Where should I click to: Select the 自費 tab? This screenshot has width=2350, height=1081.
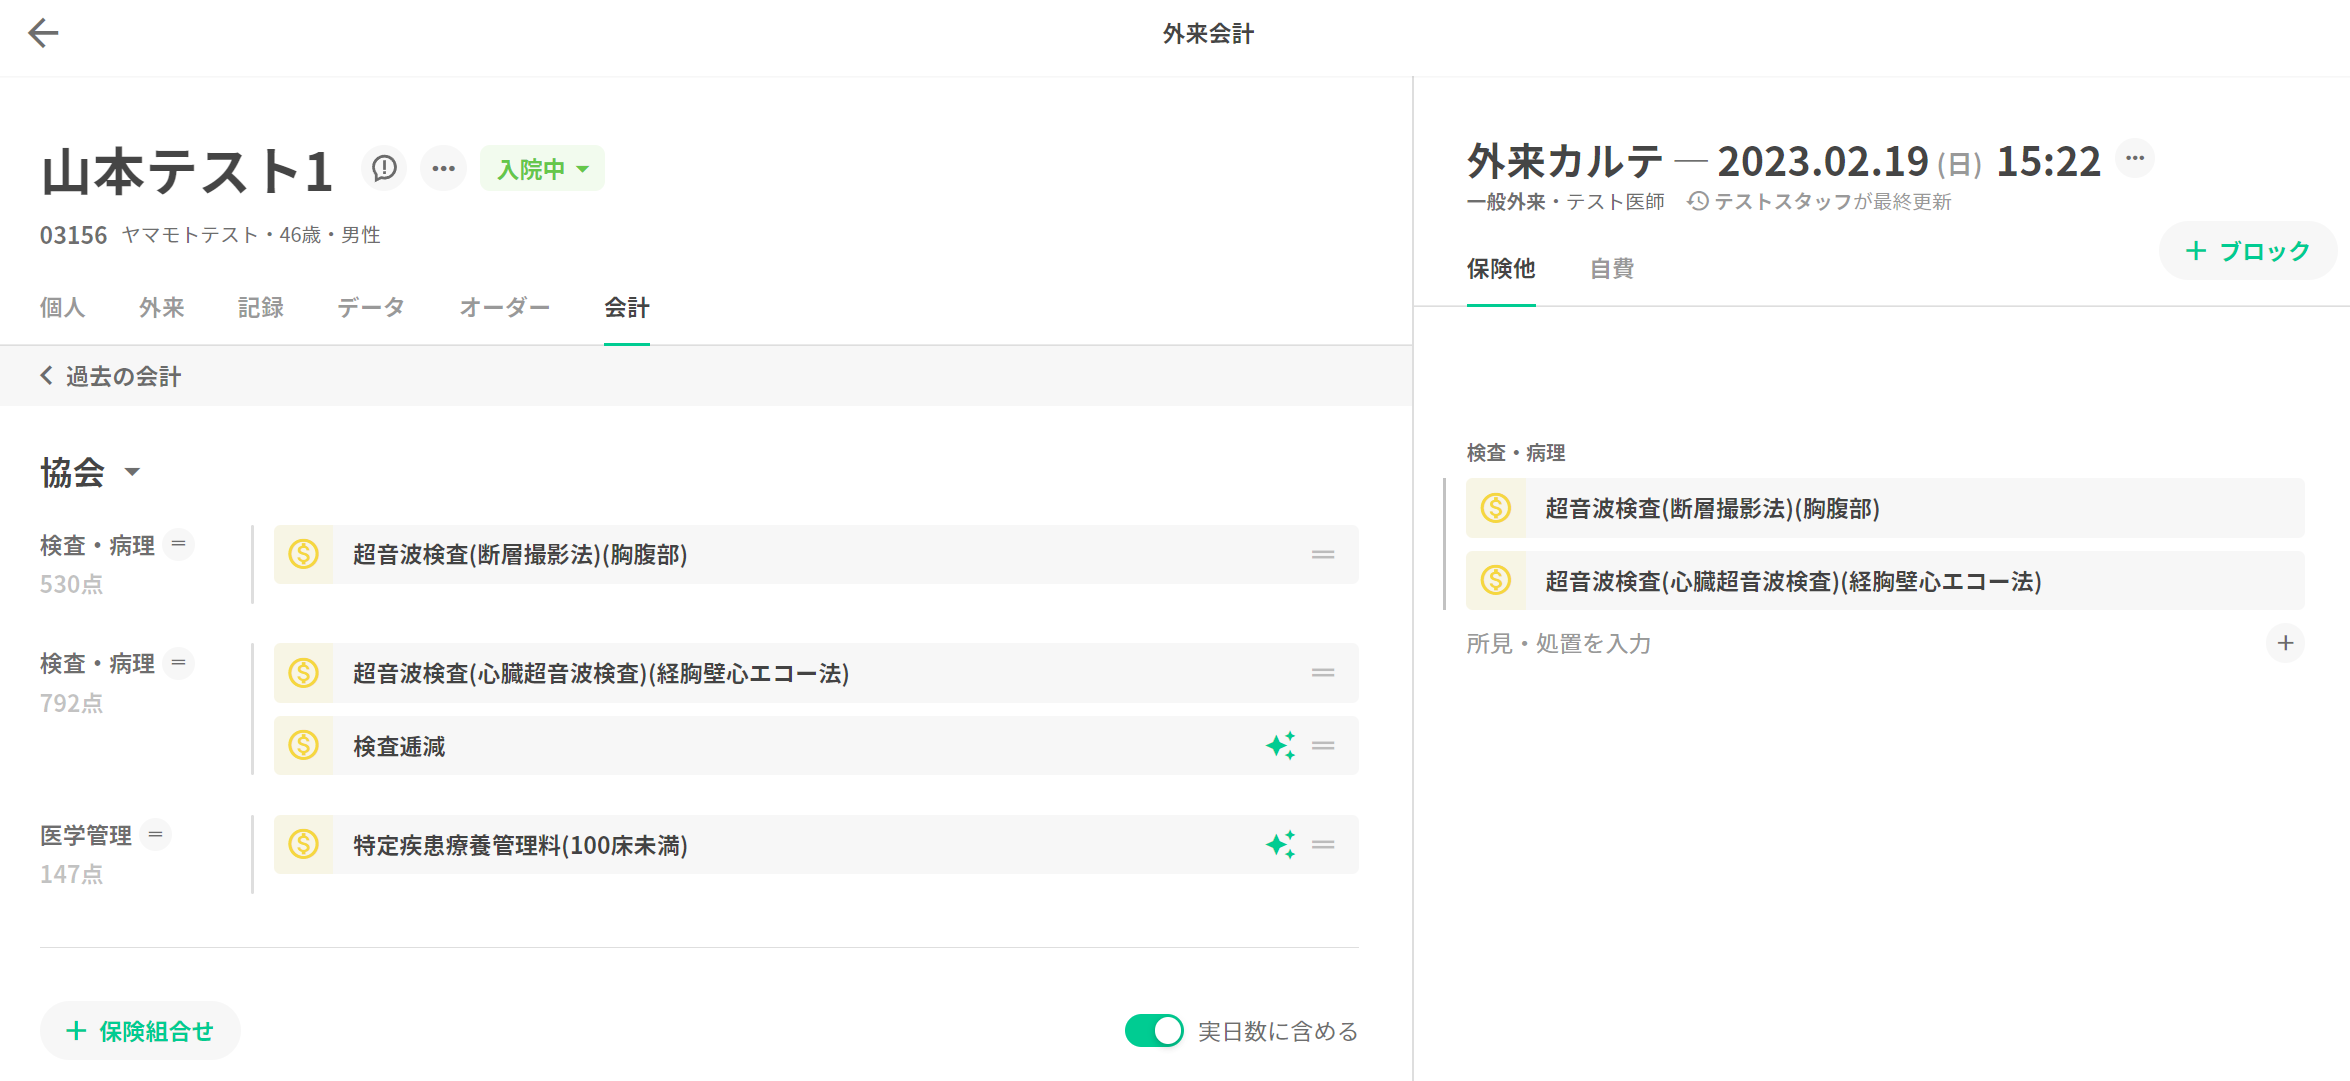tap(1611, 269)
